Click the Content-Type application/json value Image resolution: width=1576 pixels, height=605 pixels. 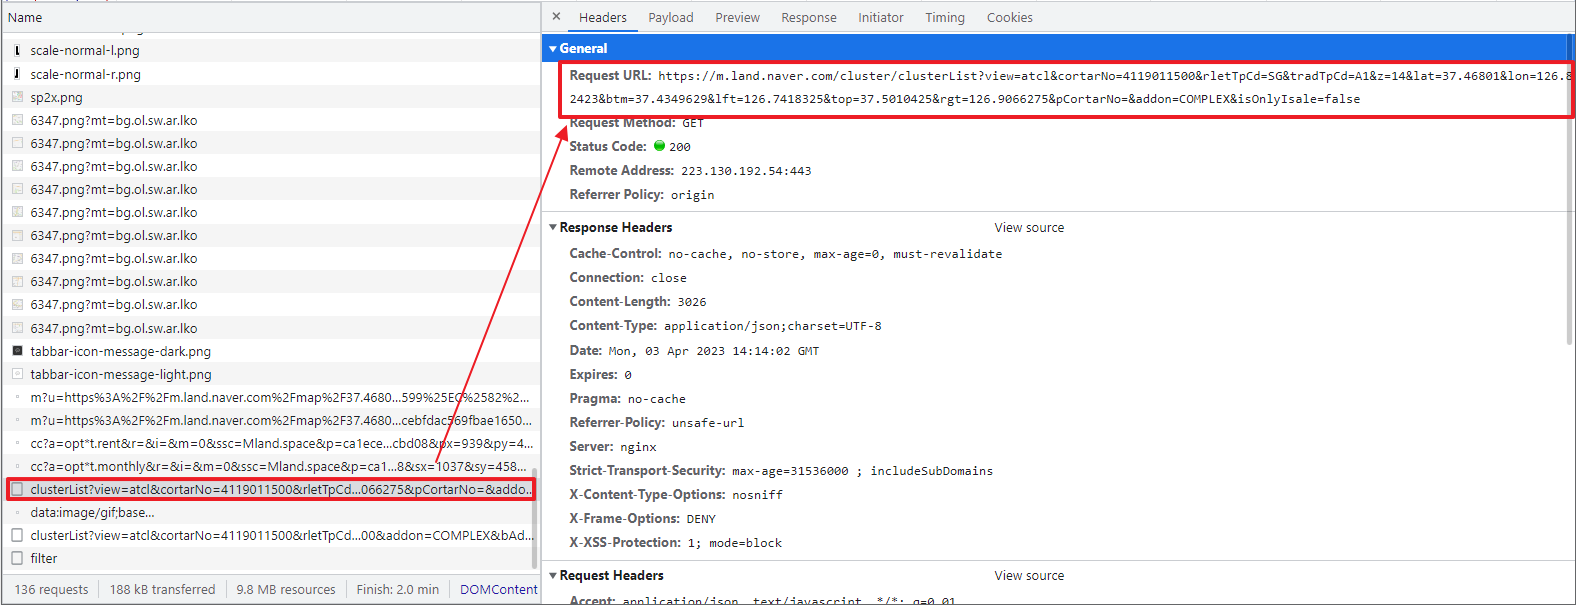pyautogui.click(x=773, y=326)
